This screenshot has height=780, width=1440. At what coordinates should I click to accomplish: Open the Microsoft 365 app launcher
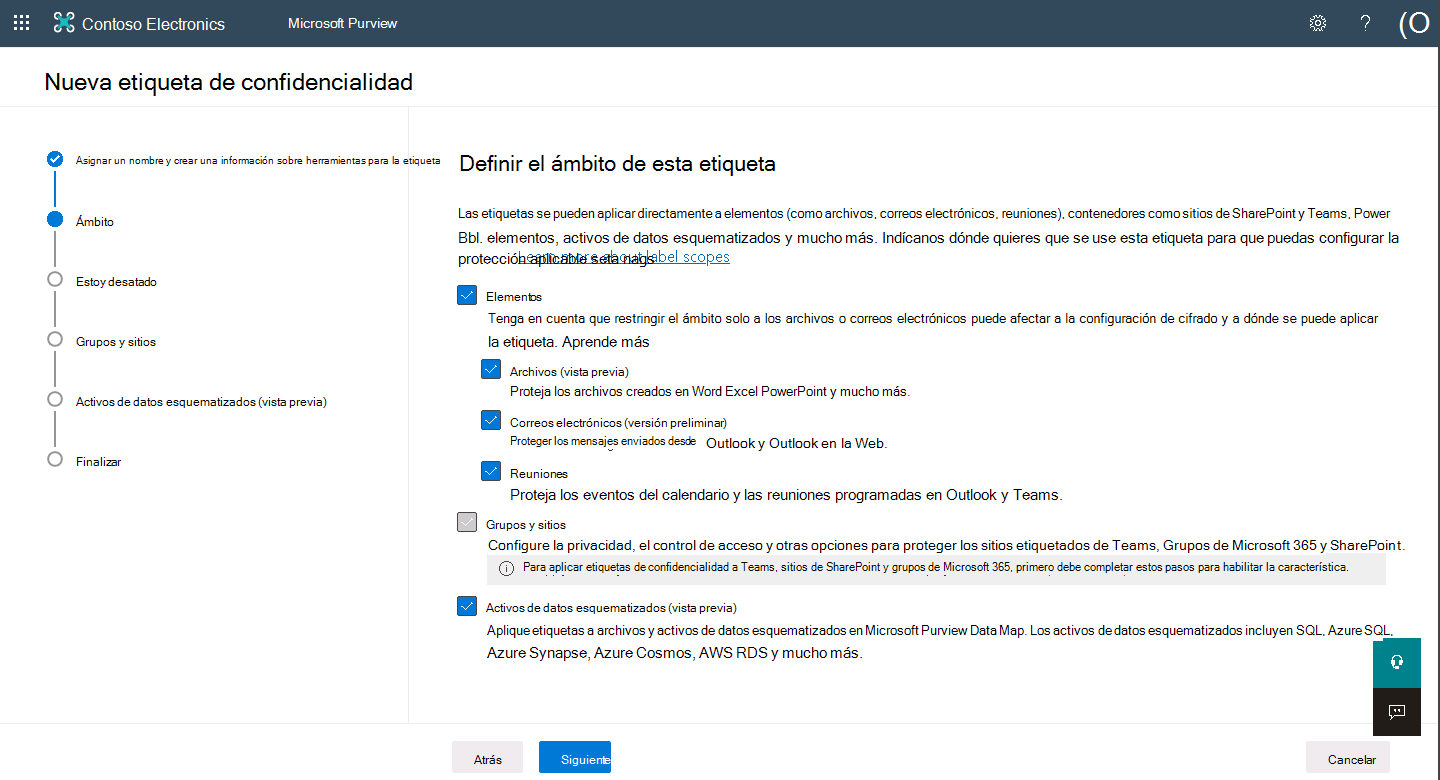tap(21, 22)
